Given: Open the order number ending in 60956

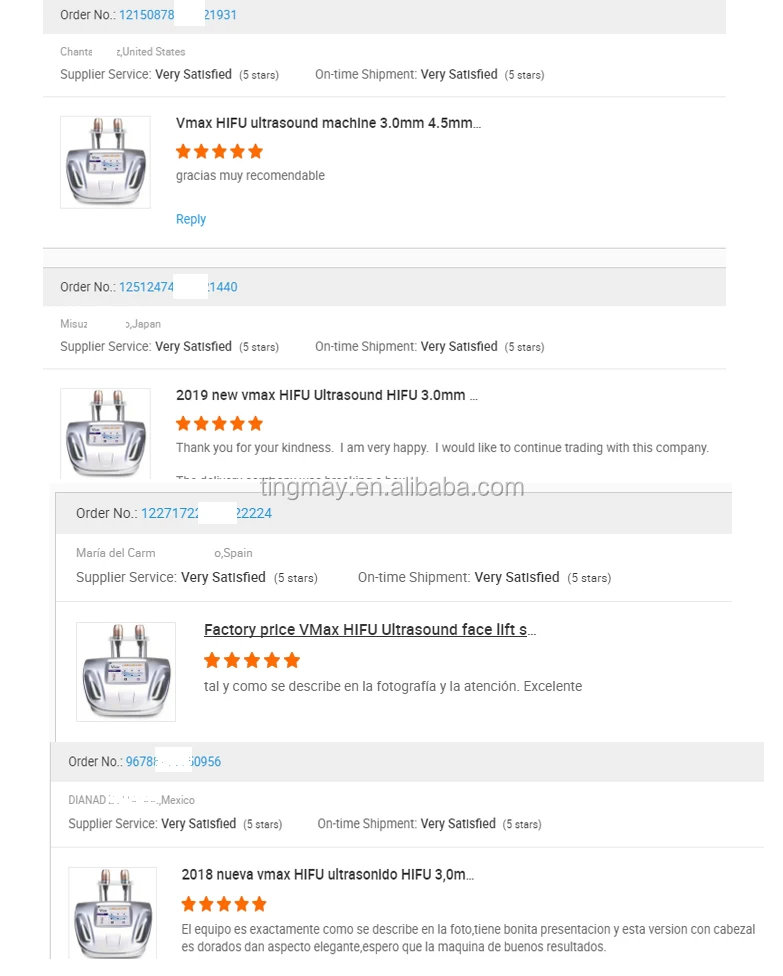Looking at the screenshot, I should (x=172, y=762).
